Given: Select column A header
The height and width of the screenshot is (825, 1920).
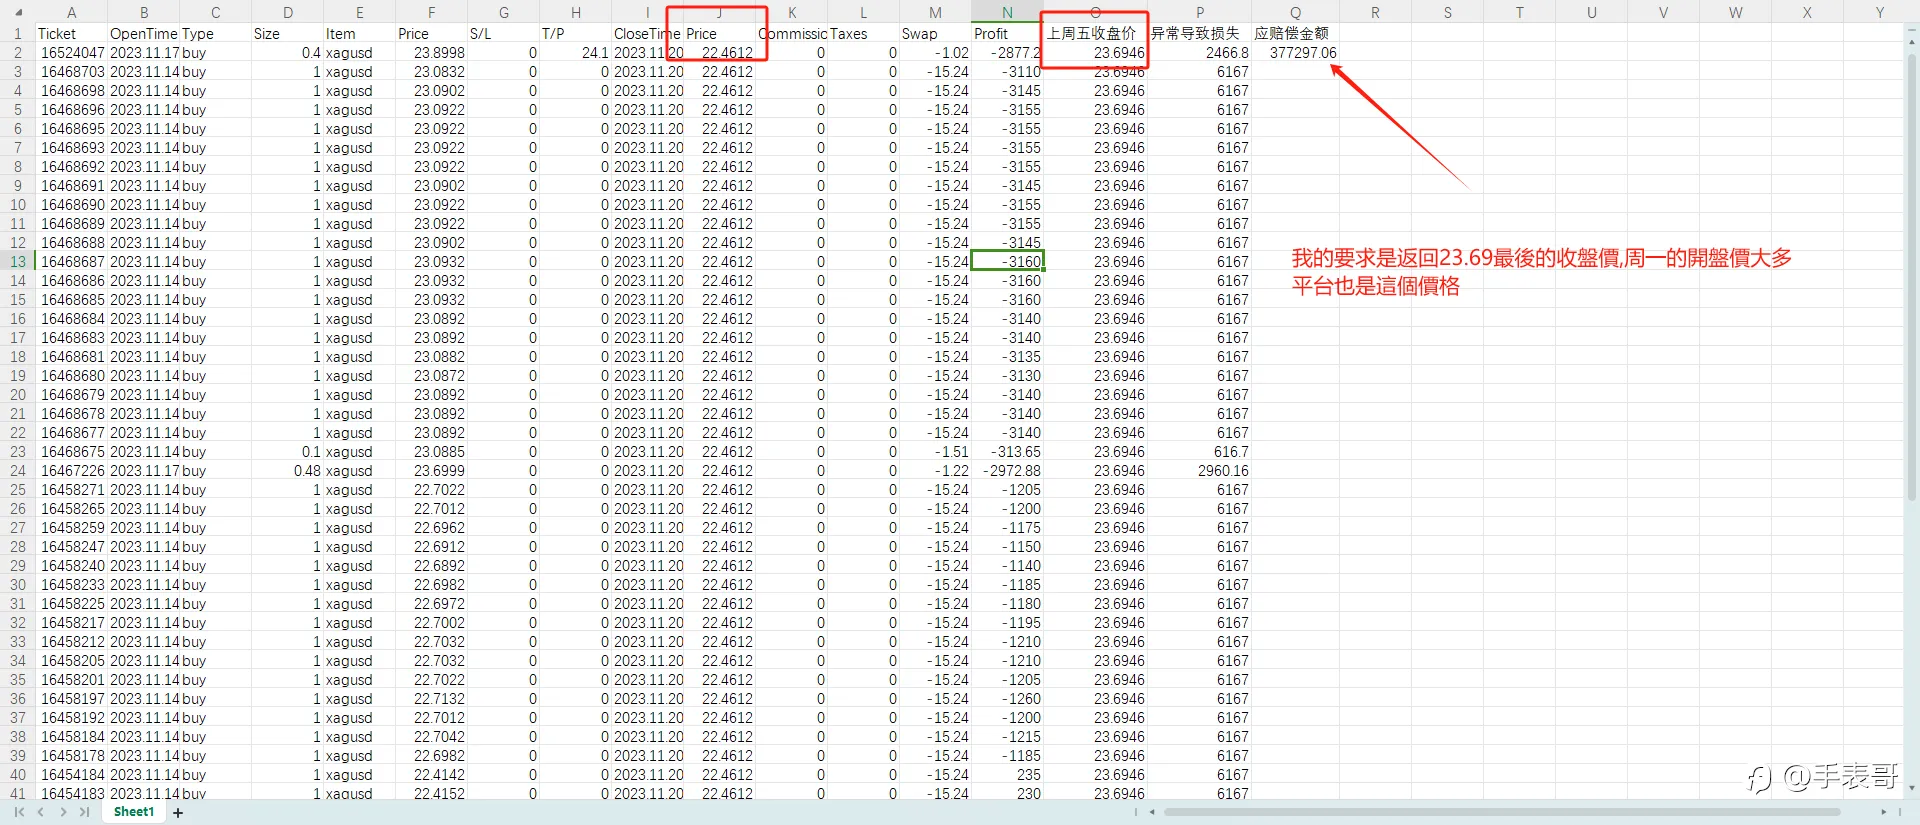Looking at the screenshot, I should 72,12.
